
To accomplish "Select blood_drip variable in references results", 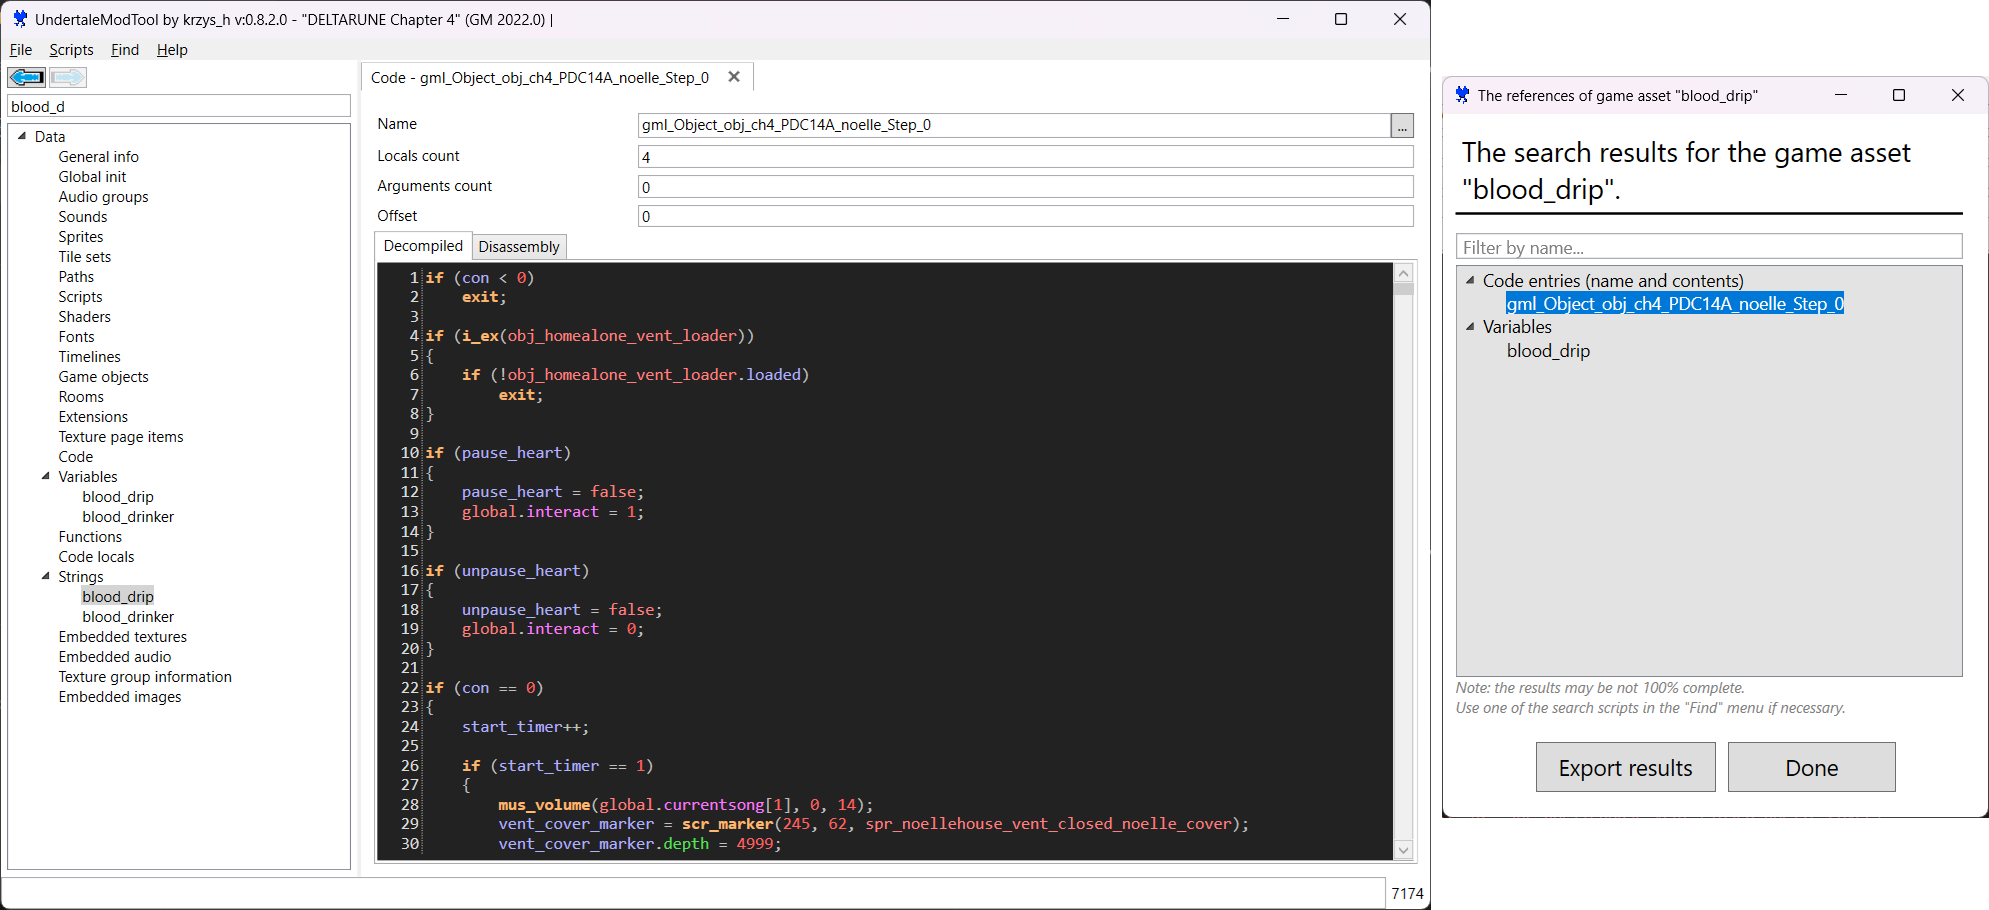I will (x=1548, y=351).
